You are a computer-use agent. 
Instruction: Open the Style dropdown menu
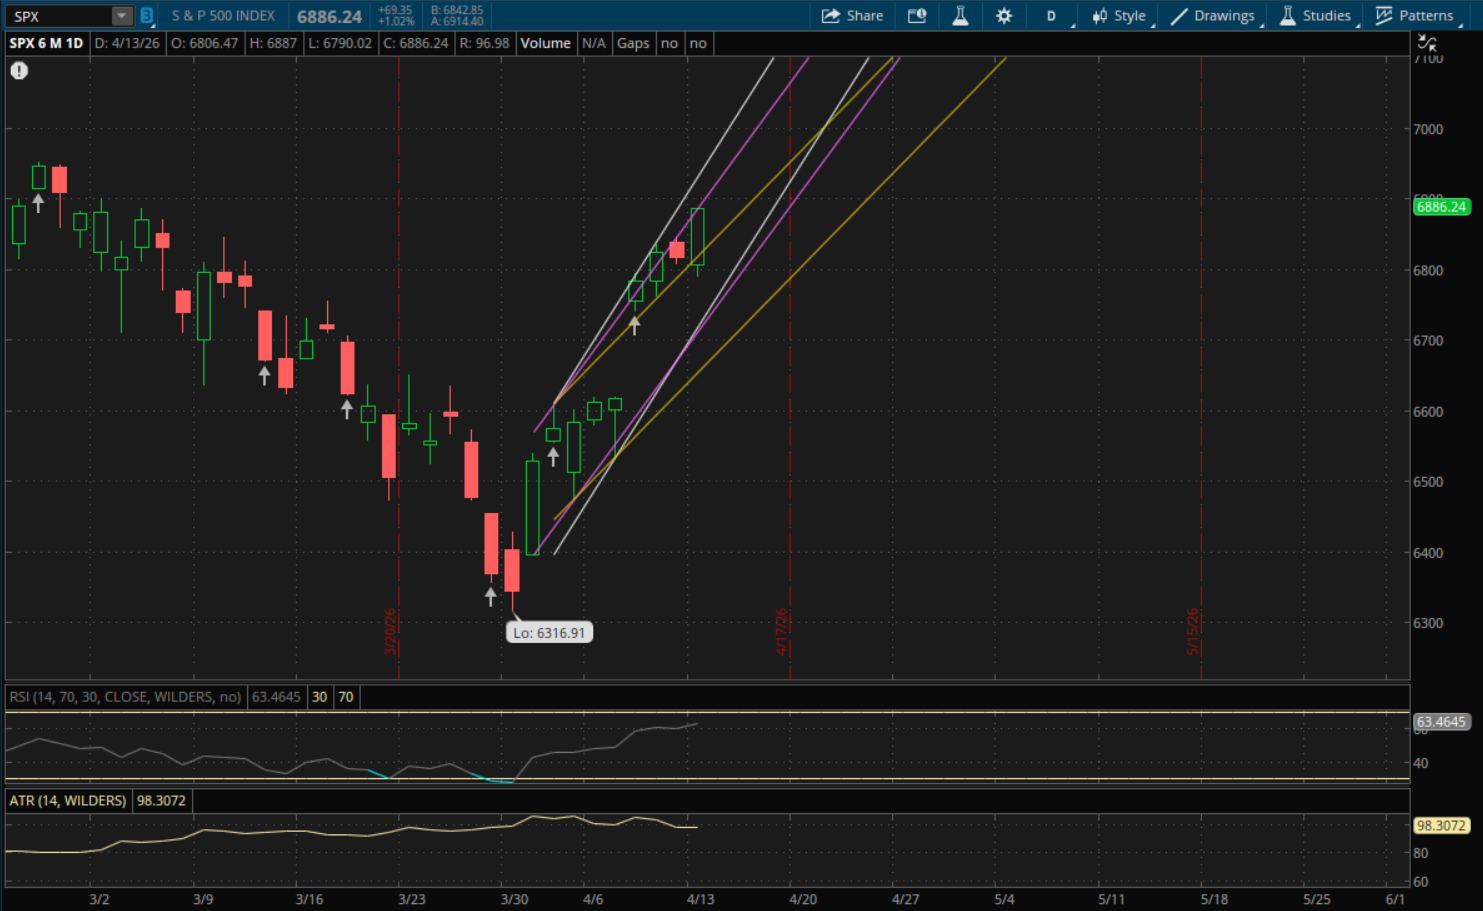(1119, 16)
